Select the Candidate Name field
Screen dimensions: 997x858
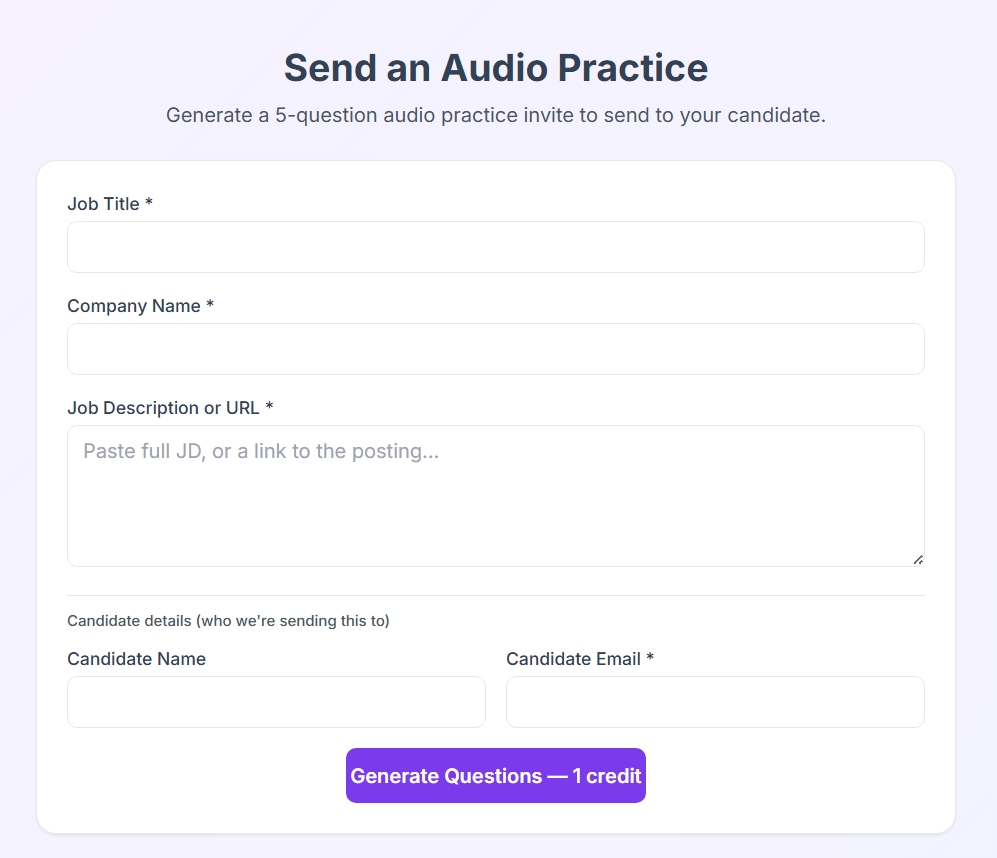point(276,702)
